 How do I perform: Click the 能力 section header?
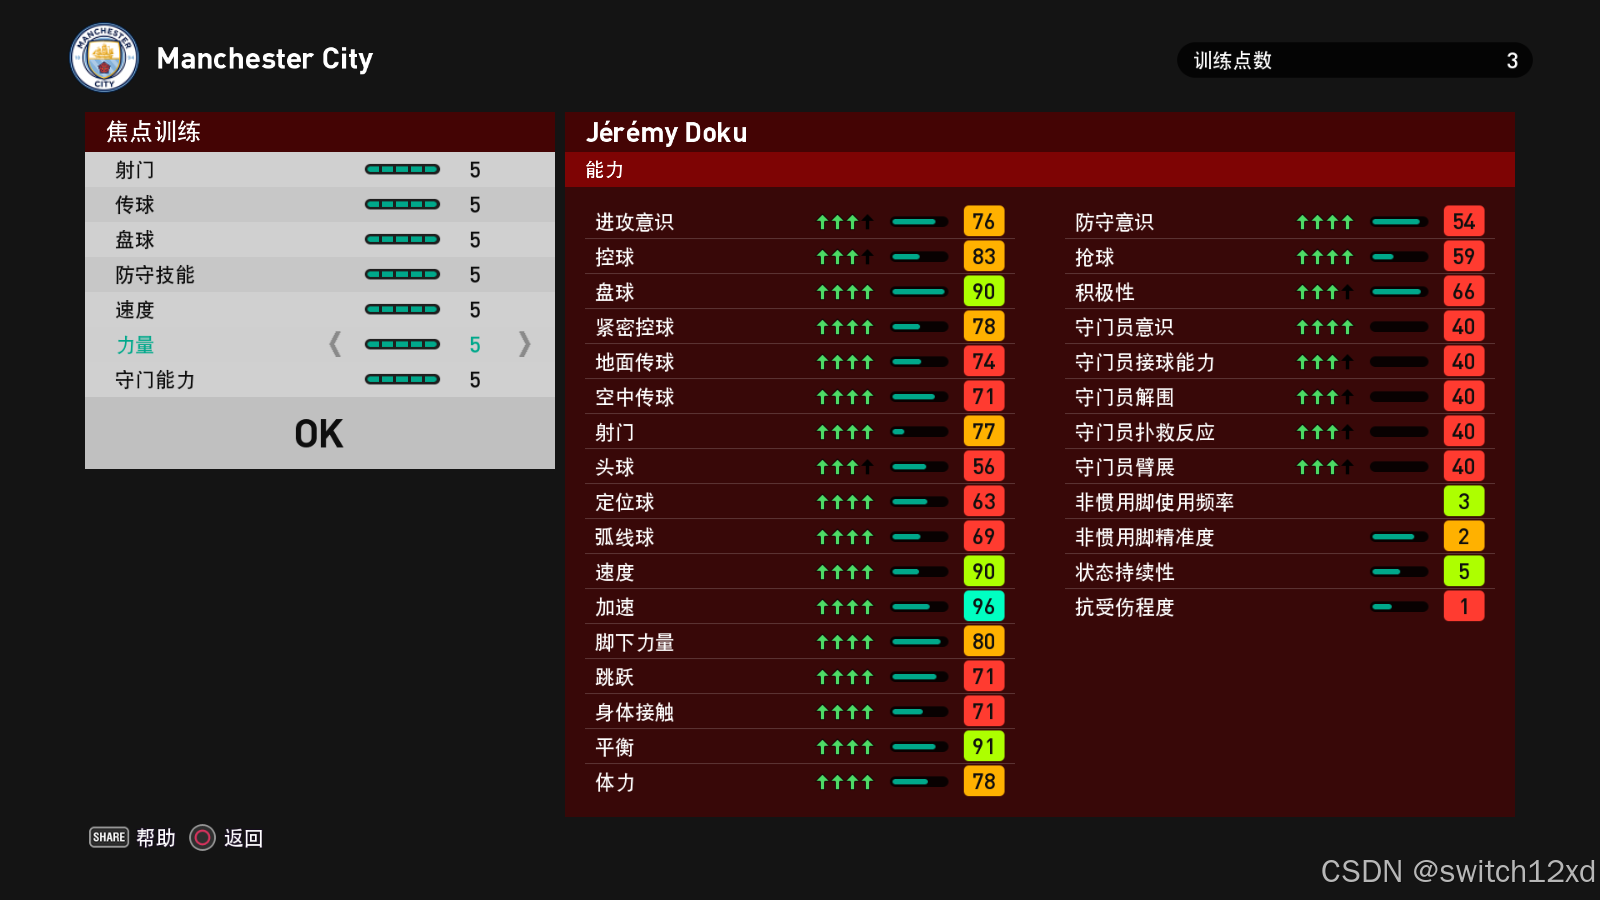1040,170
